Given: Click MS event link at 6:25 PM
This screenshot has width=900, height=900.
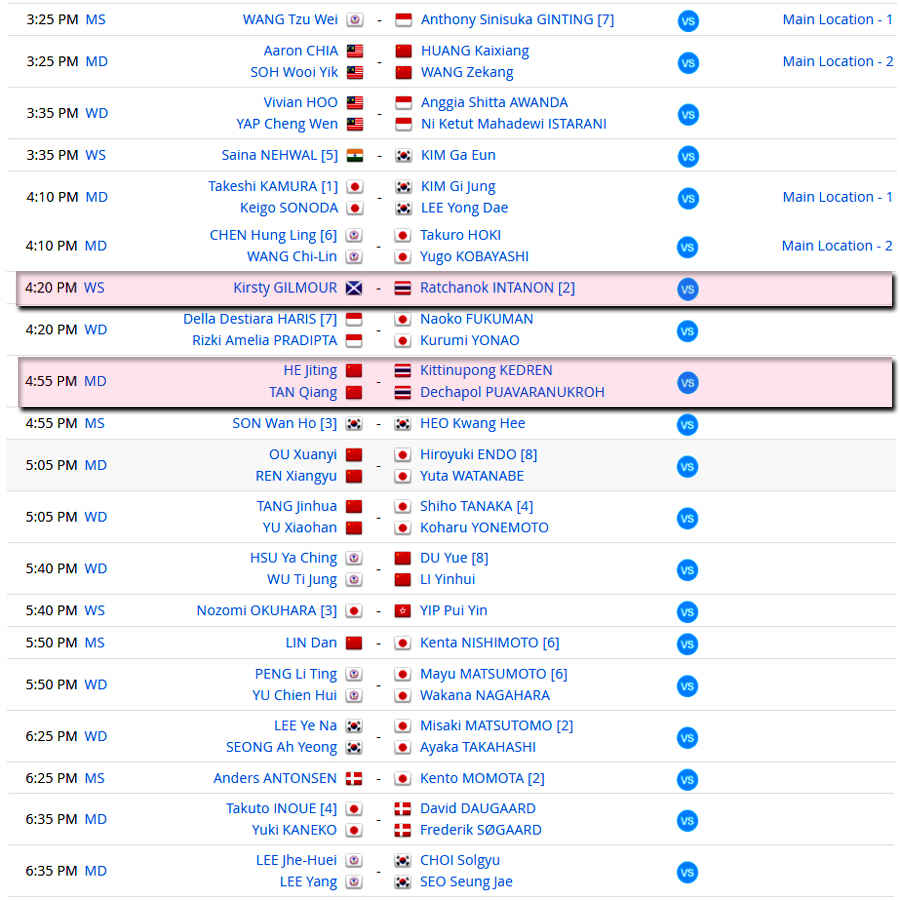Looking at the screenshot, I should (x=95, y=778).
